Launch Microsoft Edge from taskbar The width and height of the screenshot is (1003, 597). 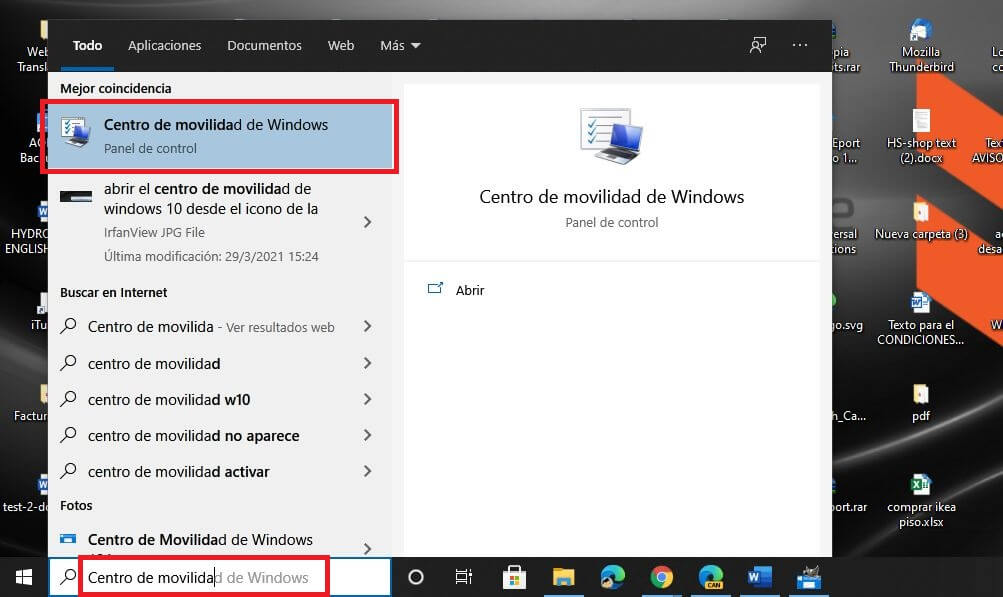pos(613,577)
